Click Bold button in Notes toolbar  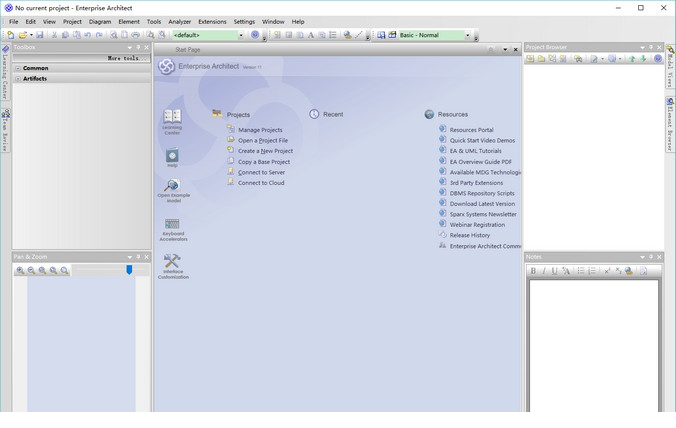point(533,271)
